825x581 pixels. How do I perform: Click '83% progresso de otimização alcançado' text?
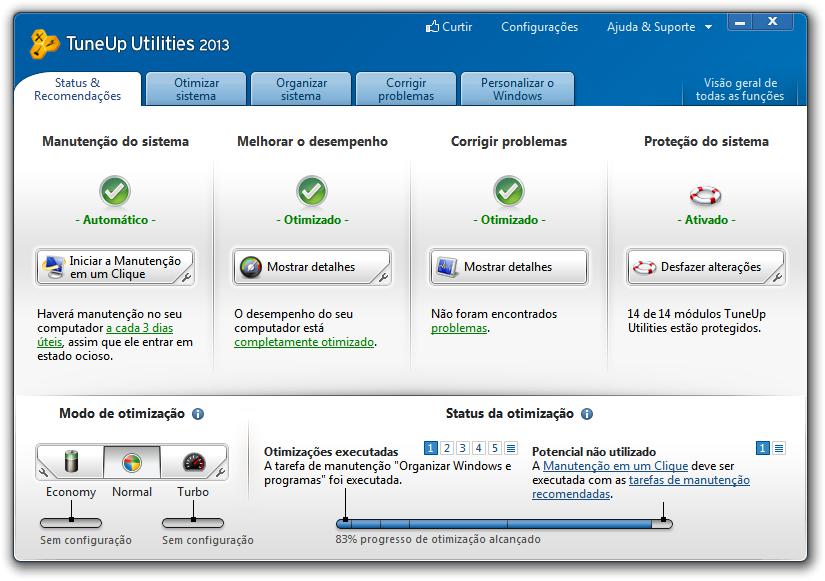438,539
